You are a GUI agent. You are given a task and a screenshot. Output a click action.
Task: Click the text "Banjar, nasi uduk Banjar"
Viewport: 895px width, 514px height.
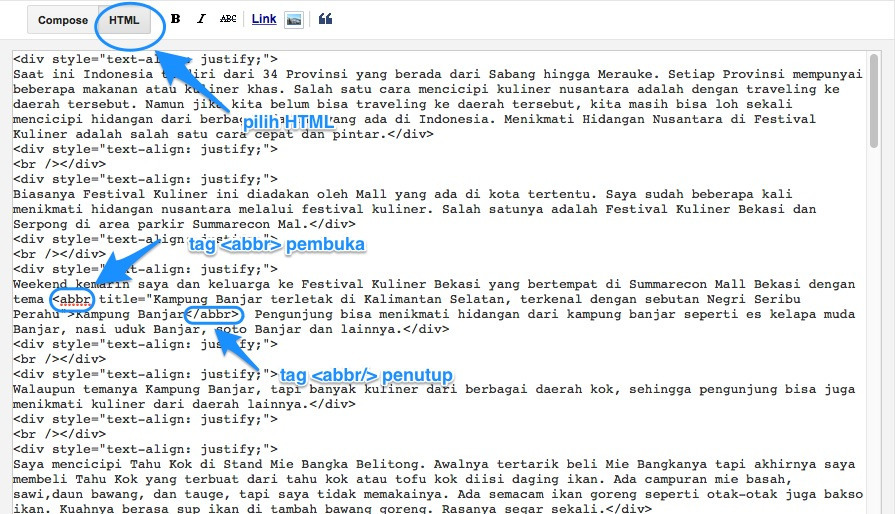click(107, 329)
